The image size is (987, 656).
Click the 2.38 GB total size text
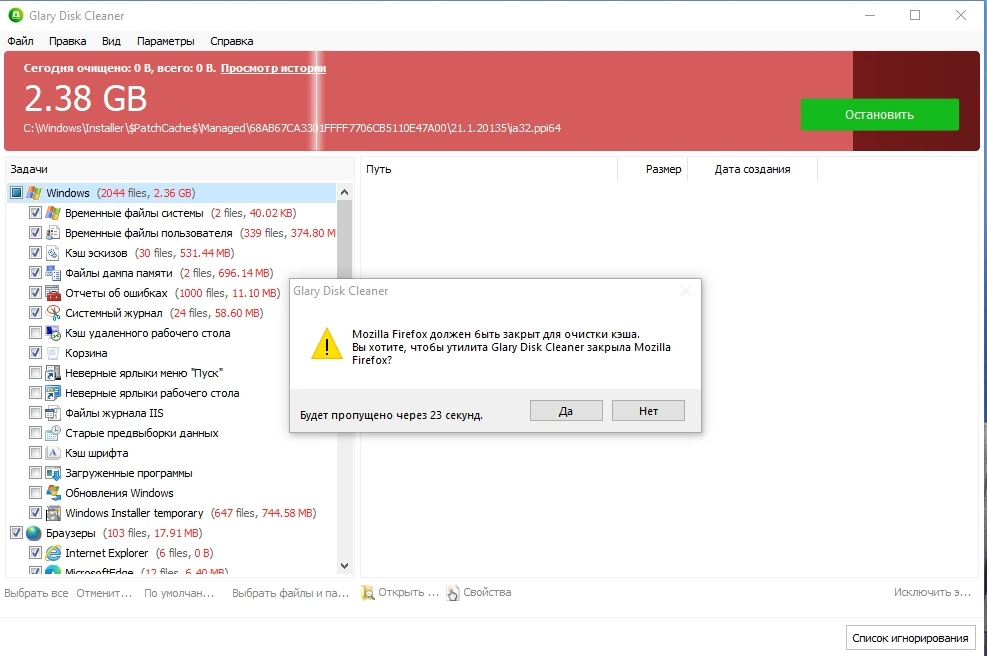(x=86, y=99)
